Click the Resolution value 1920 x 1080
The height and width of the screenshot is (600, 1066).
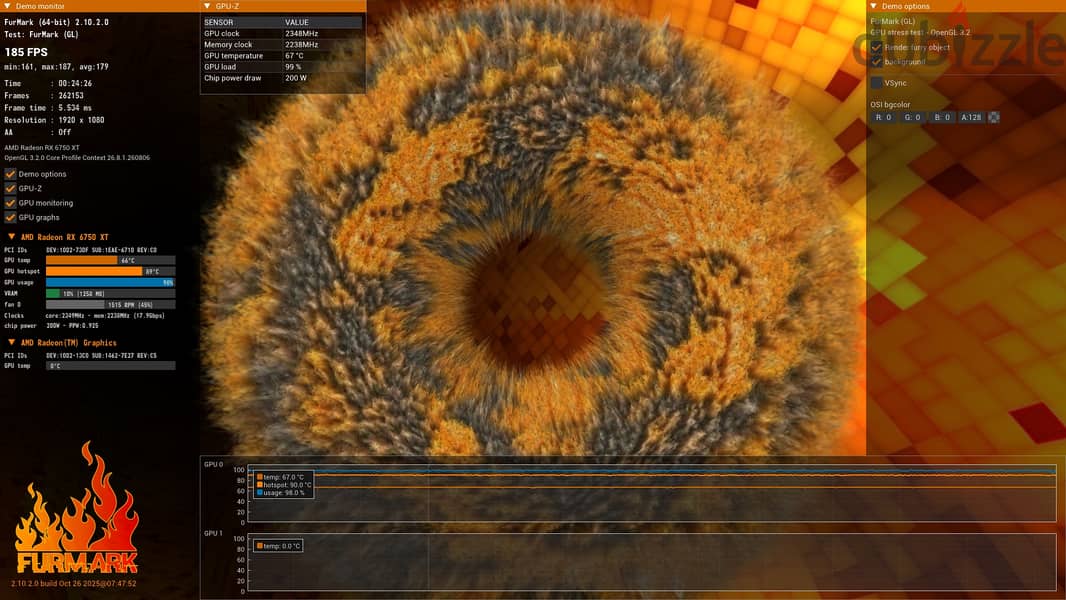click(x=81, y=120)
